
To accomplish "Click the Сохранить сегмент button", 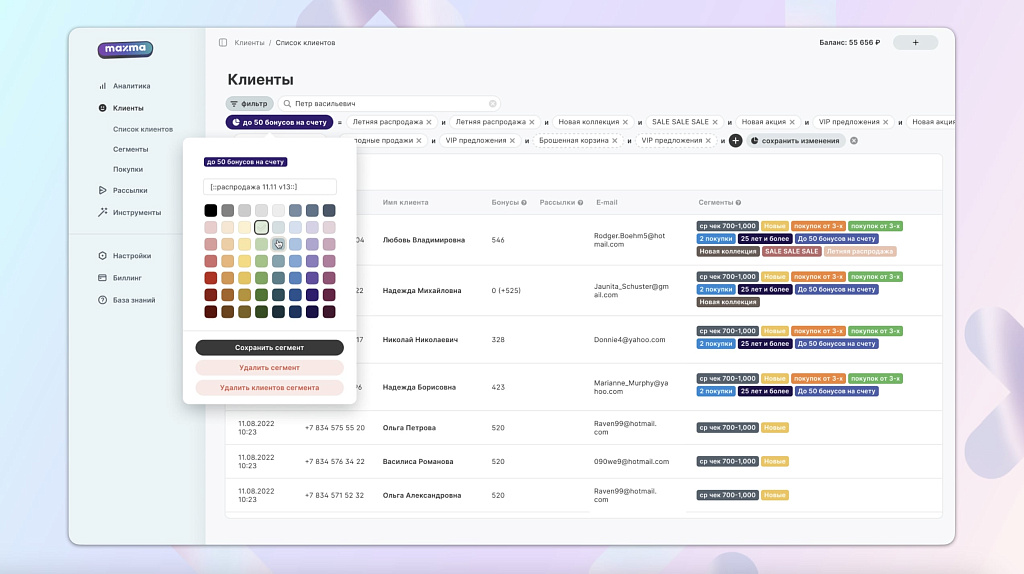I will pyautogui.click(x=269, y=348).
